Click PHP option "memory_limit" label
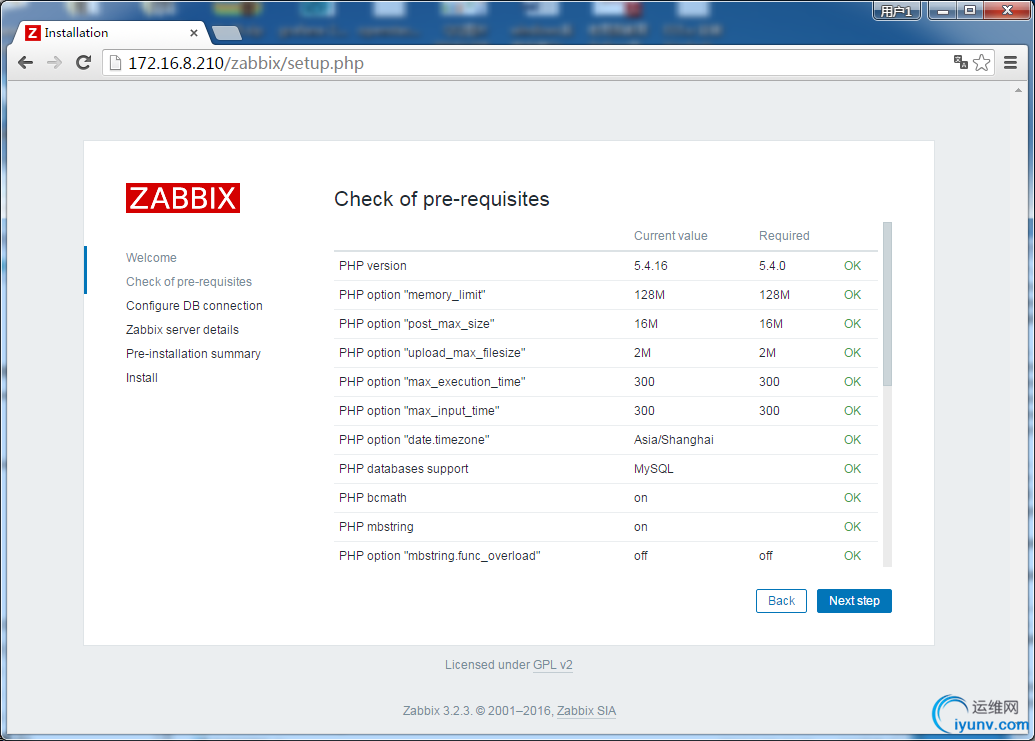 click(413, 295)
